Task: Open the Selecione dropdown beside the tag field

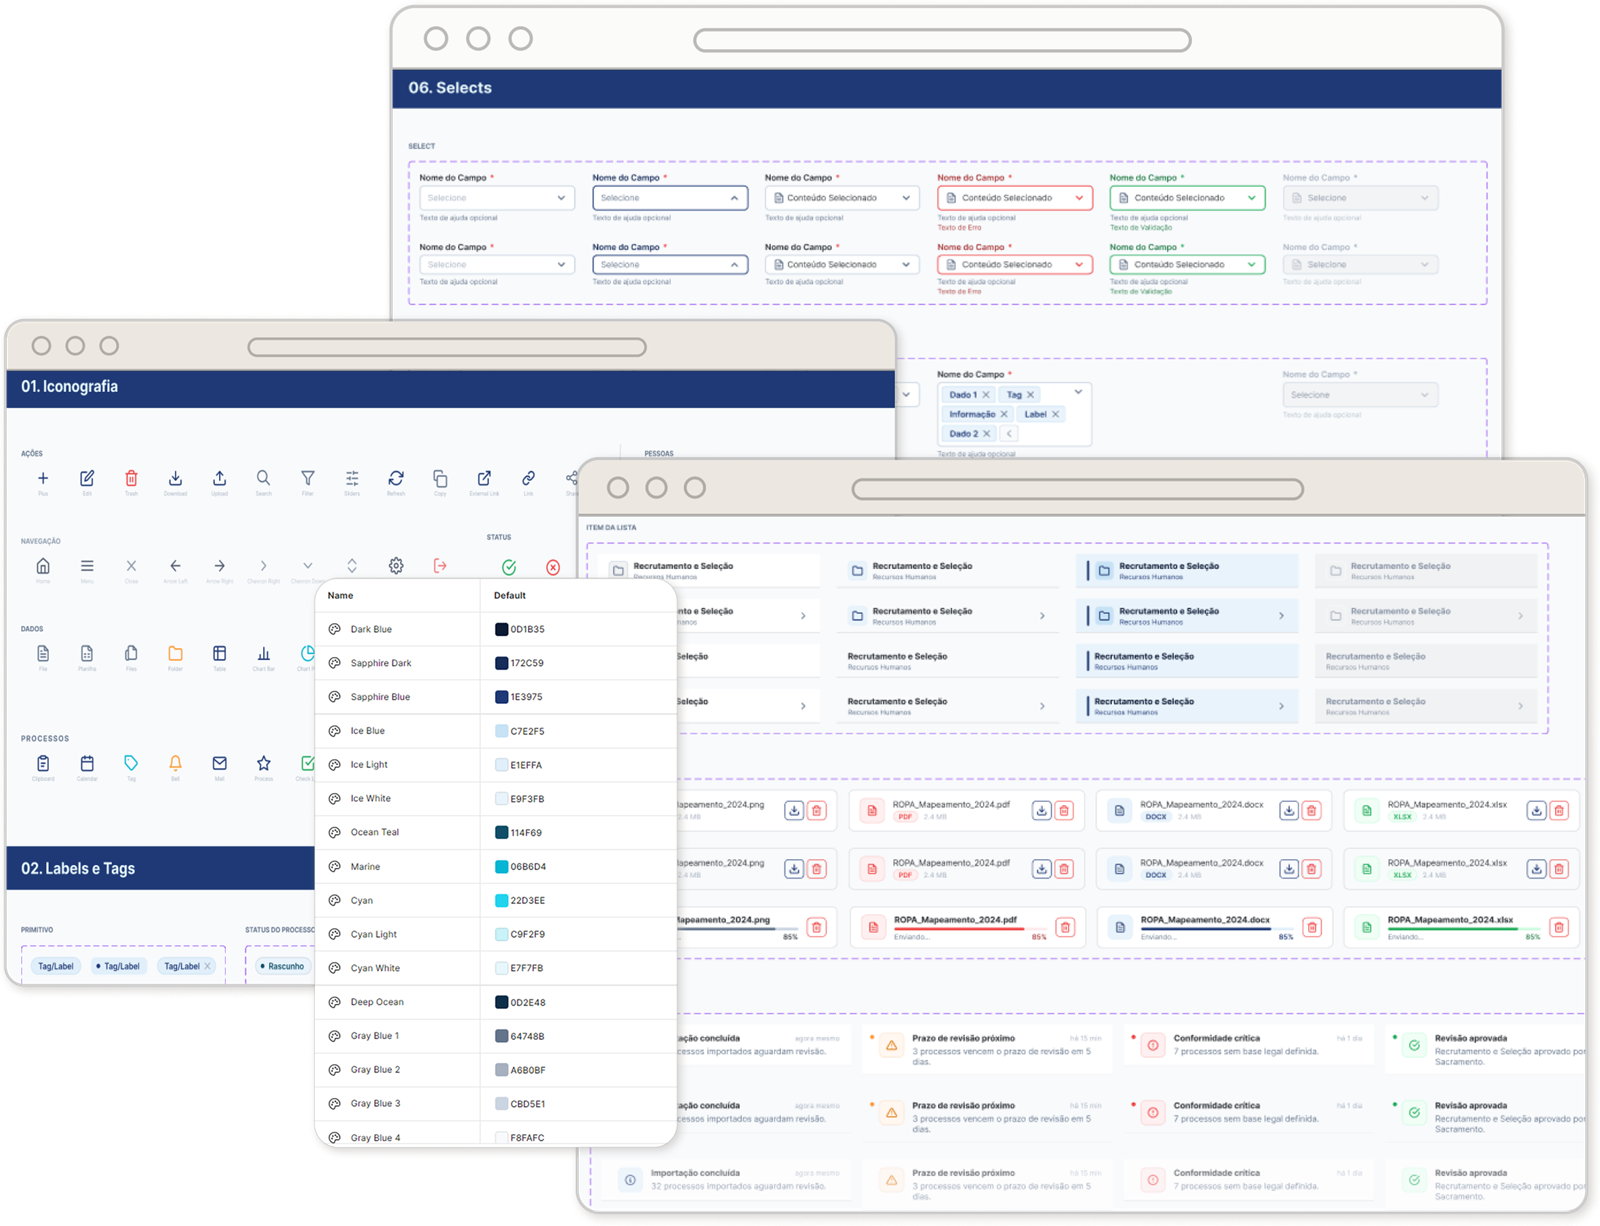Action: pyautogui.click(x=1360, y=395)
